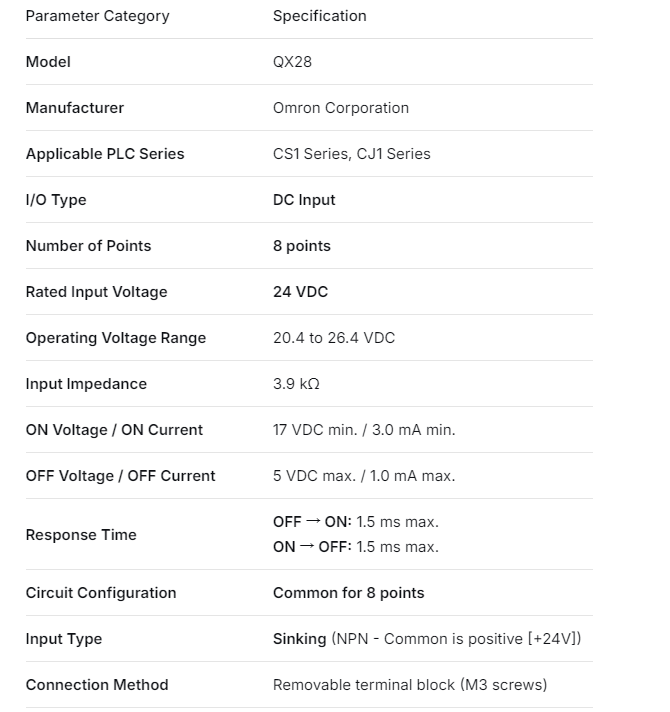
Task: Click the CS1 Series, CJ1 Series value
Action: pyautogui.click(x=351, y=154)
